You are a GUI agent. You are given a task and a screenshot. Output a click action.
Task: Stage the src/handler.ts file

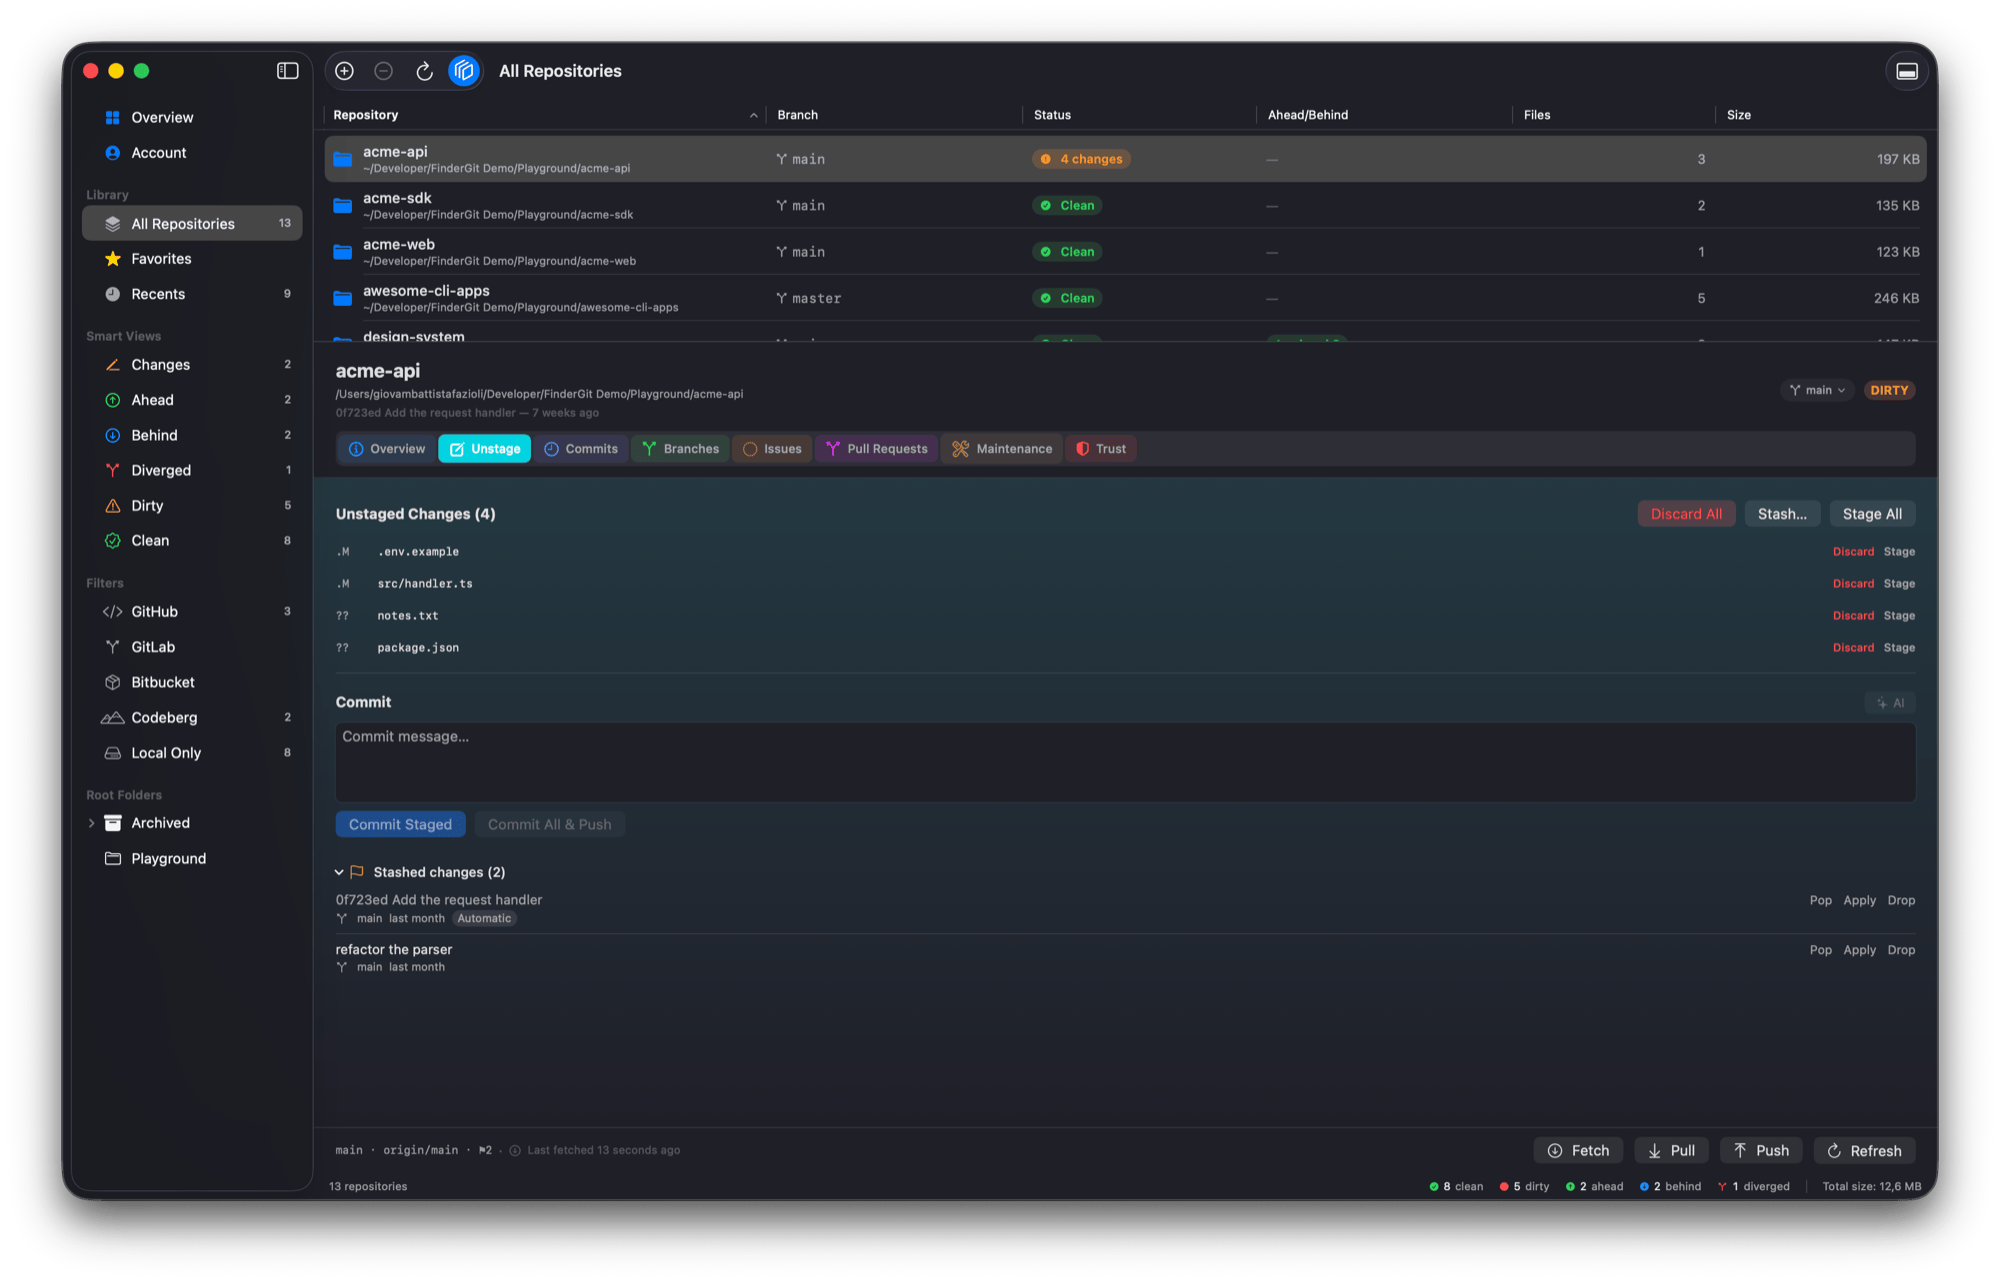tap(1899, 584)
